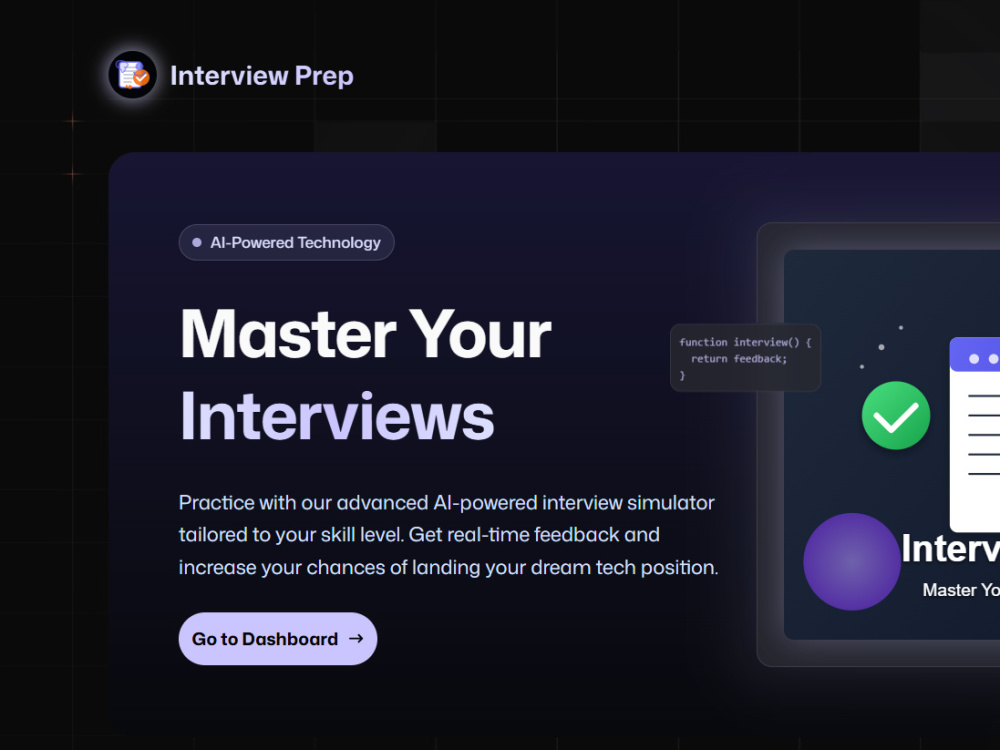Click the function interview() code snippet card
This screenshot has height=750, width=1000.
click(x=745, y=358)
